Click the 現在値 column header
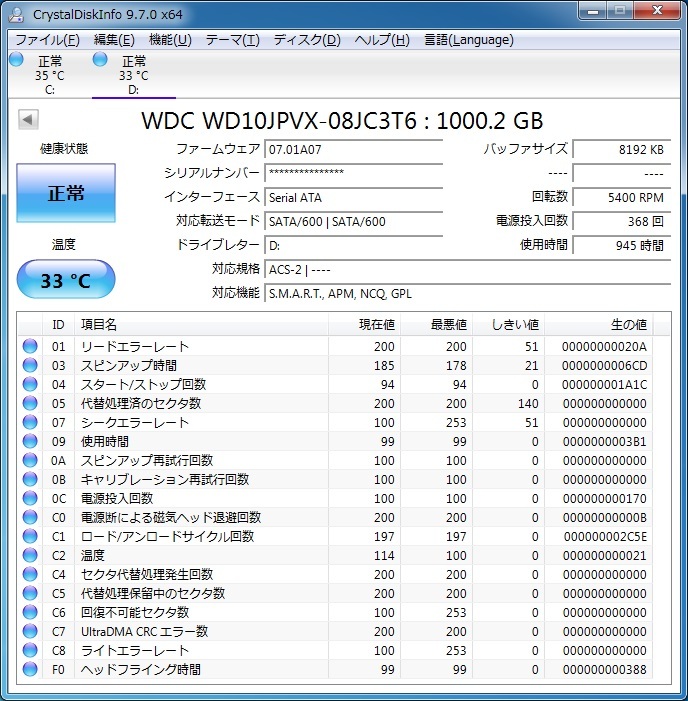 tap(364, 325)
